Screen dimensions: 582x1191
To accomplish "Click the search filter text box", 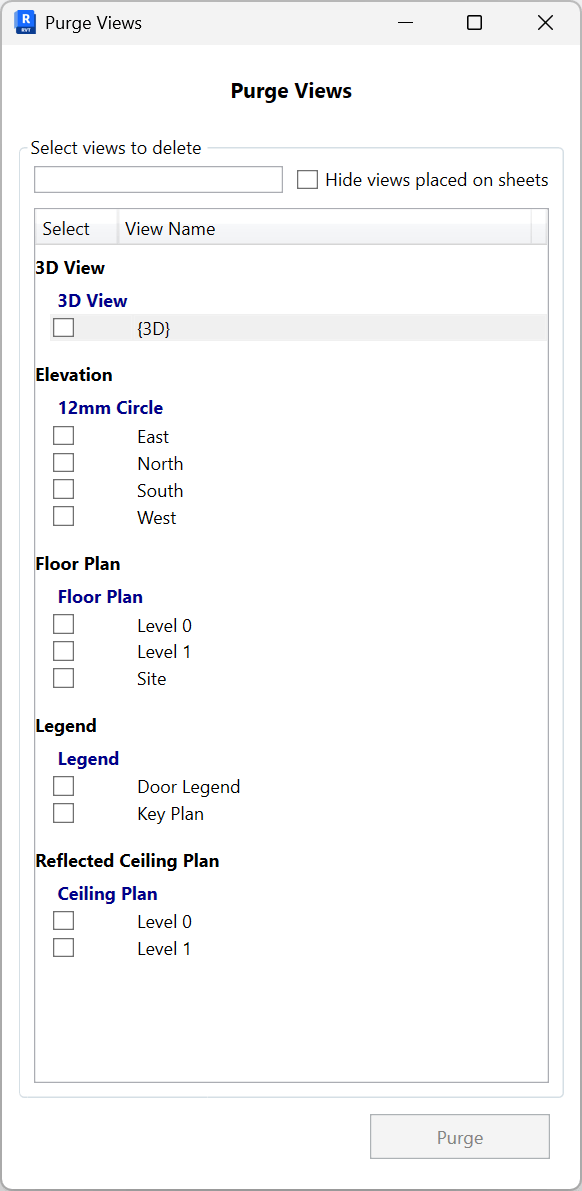I will point(158,179).
